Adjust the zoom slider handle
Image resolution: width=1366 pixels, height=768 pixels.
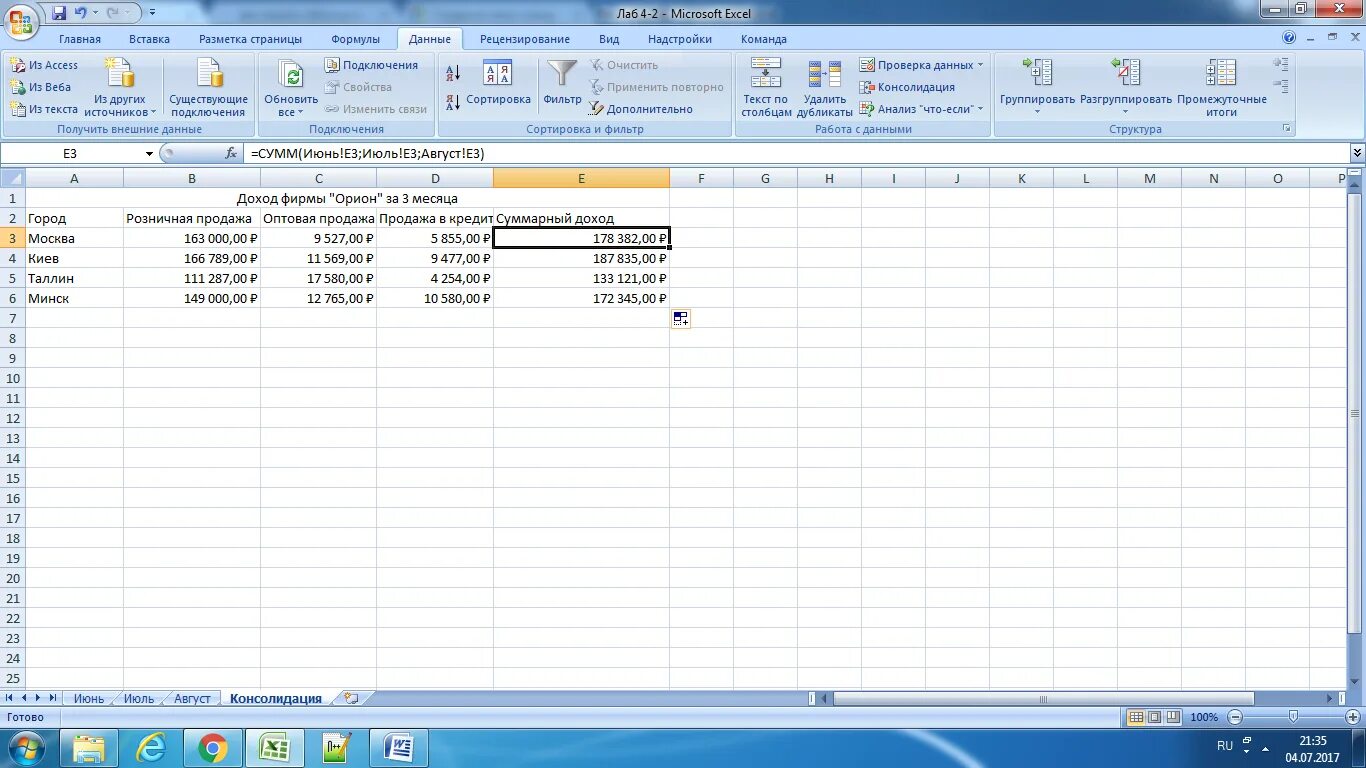1294,717
